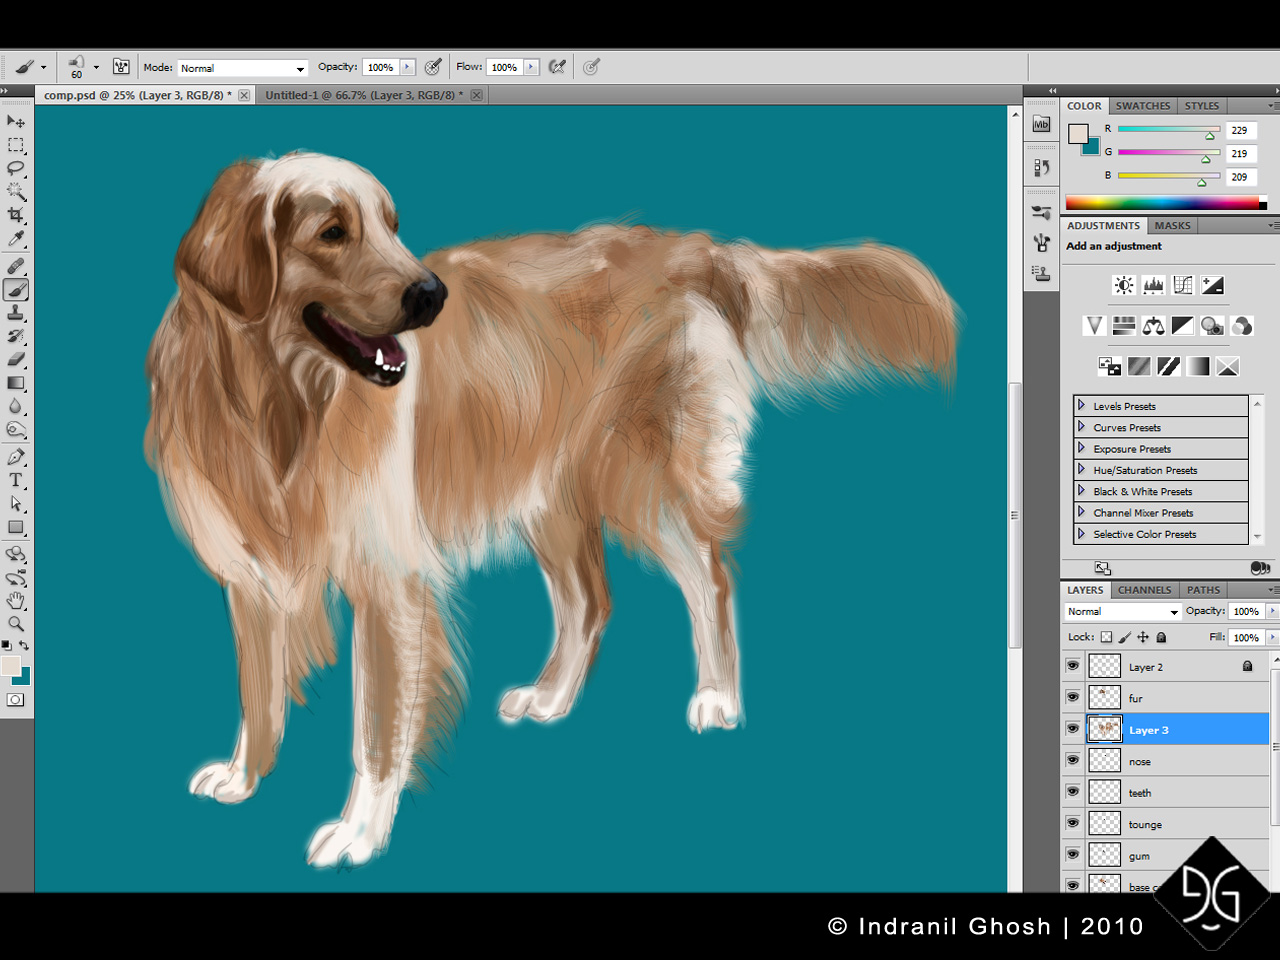
Task: Add a Hue/Saturation adjustment
Action: click(1124, 325)
